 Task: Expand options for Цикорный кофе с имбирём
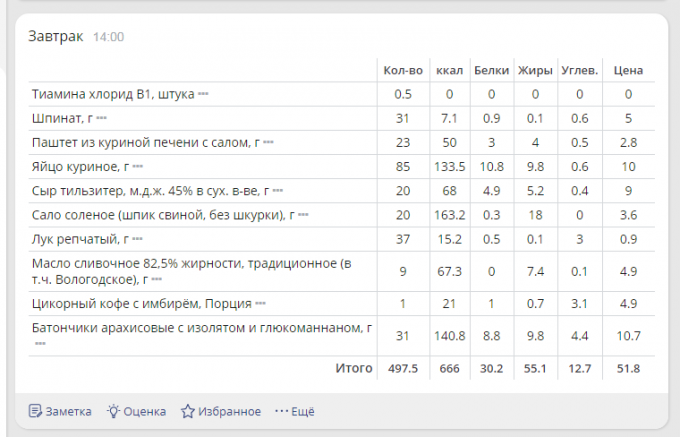click(260, 303)
